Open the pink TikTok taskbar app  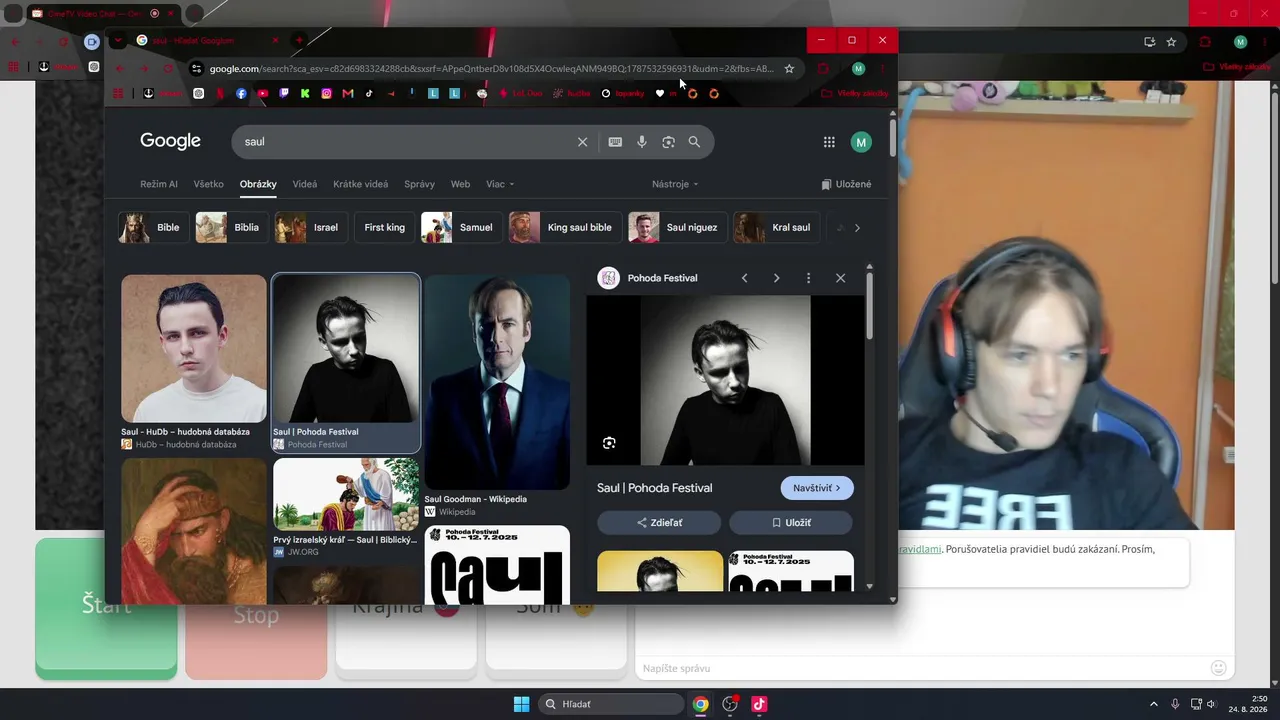click(x=759, y=704)
